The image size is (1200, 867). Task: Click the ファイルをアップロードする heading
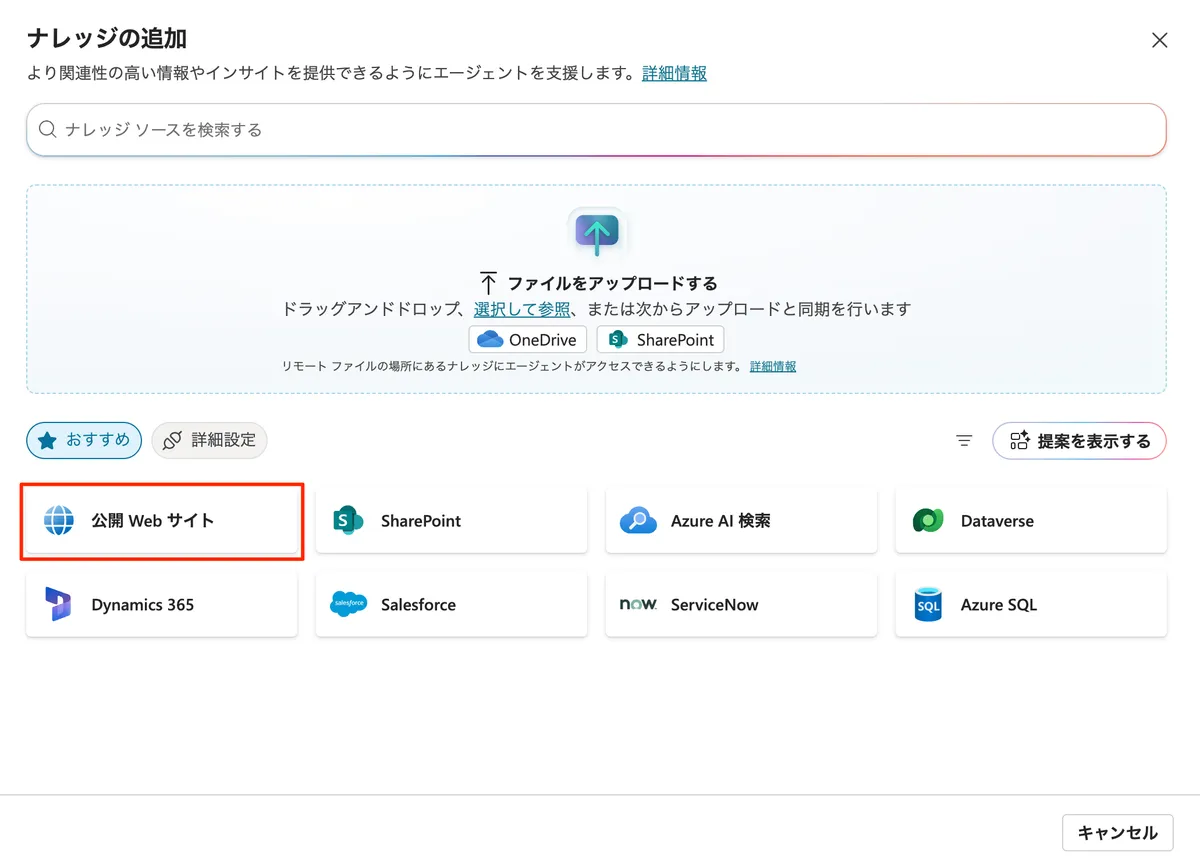coord(612,283)
